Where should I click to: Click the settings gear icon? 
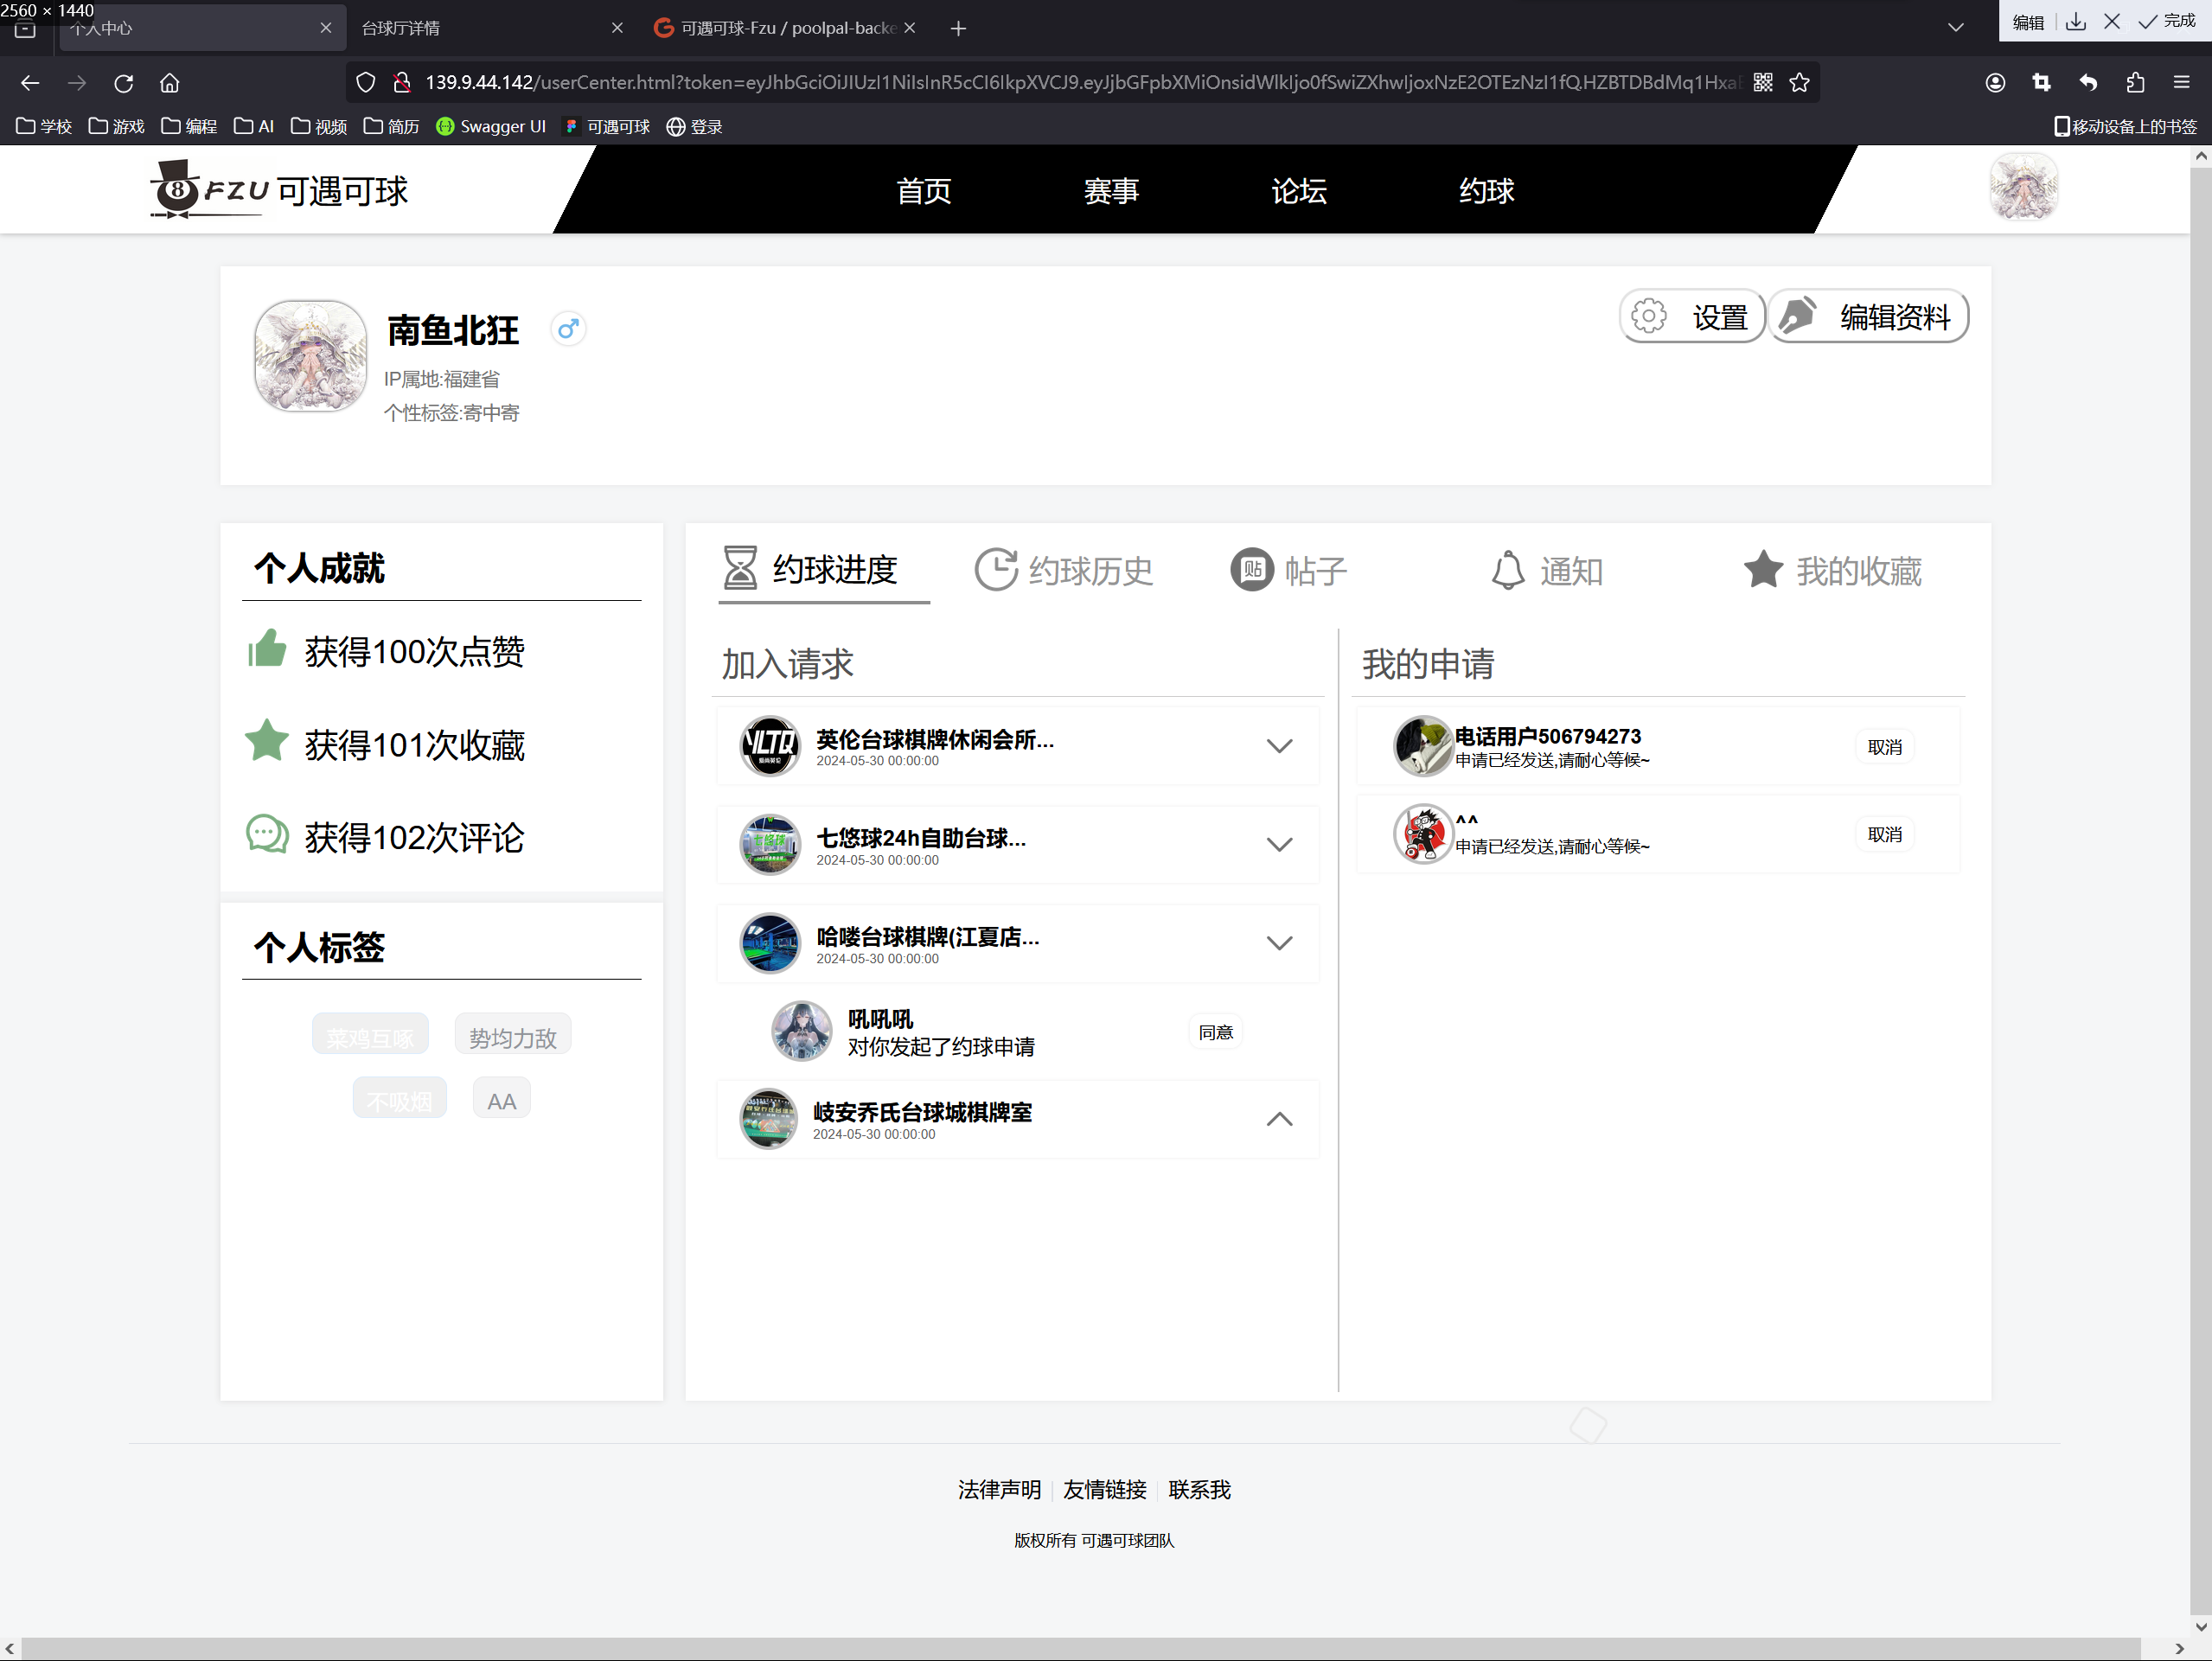[1649, 317]
